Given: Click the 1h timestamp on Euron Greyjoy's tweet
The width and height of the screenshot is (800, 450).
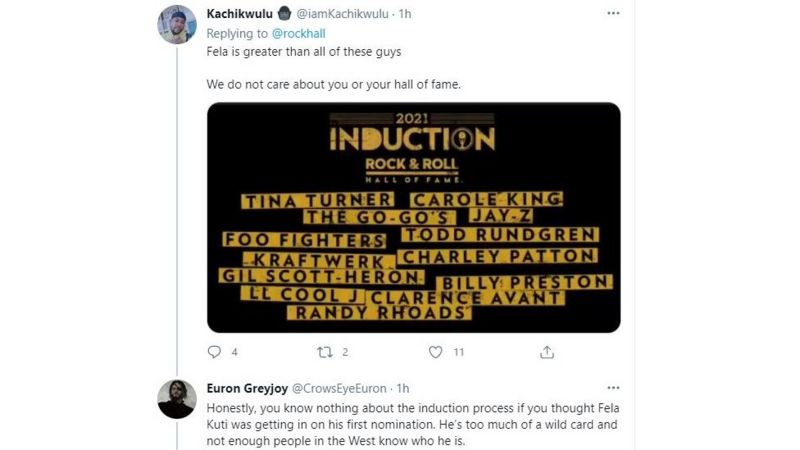Looking at the screenshot, I should [x=403, y=388].
